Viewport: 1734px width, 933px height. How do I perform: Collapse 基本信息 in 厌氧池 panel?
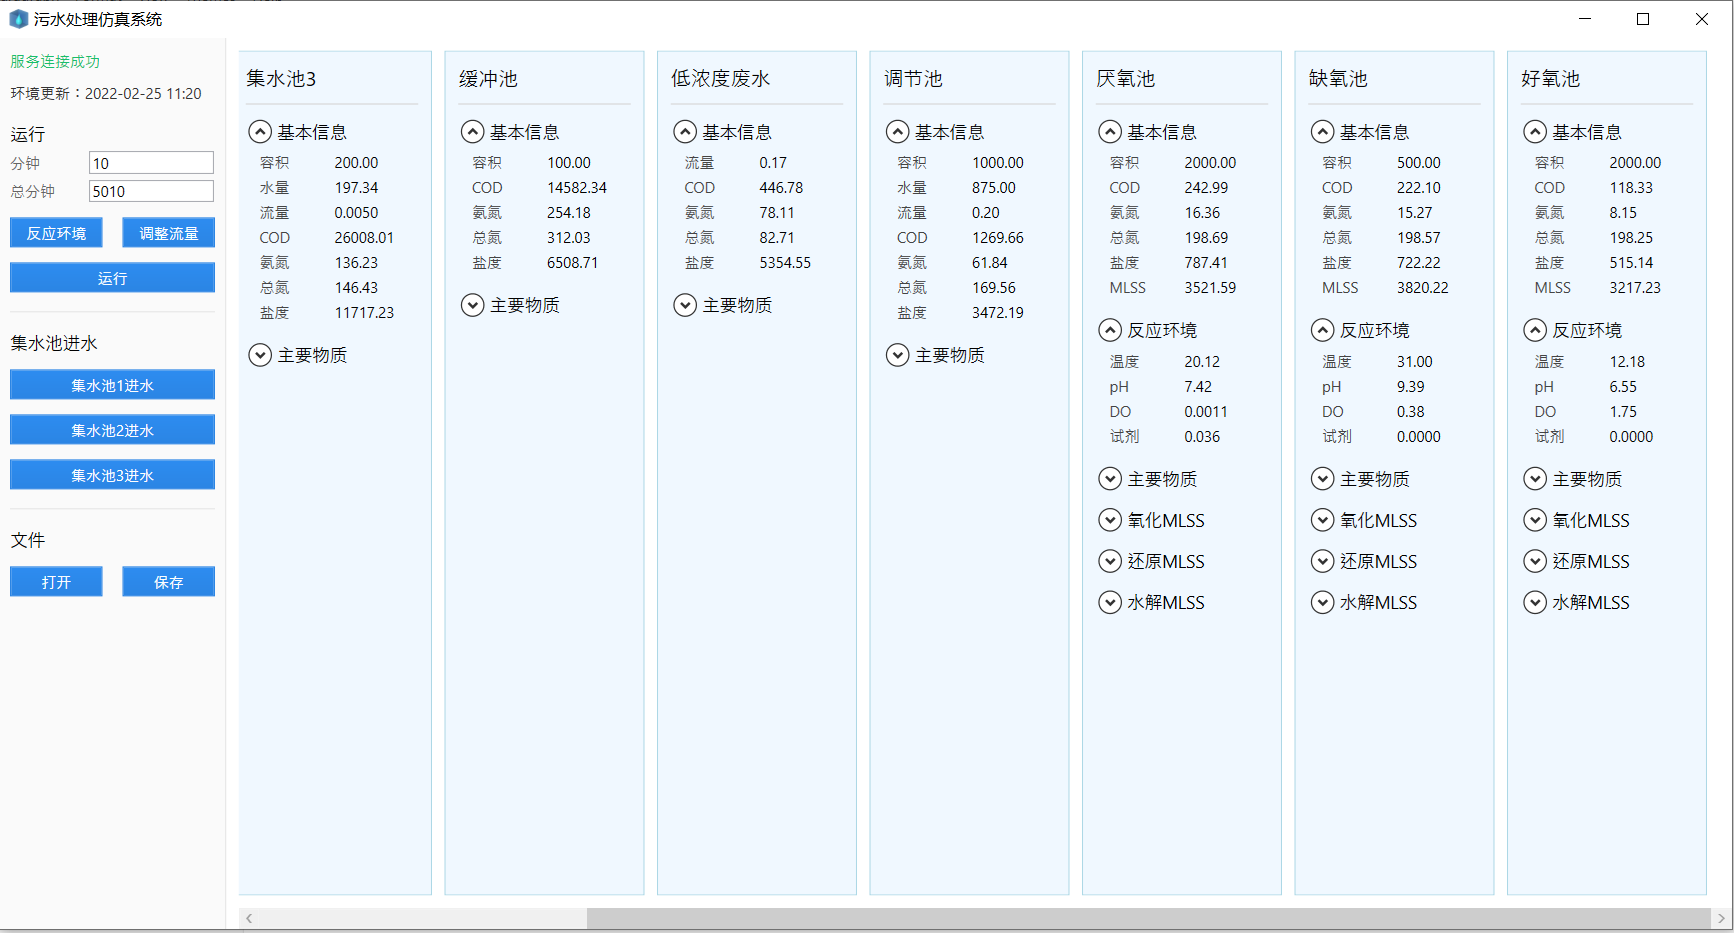(x=1110, y=132)
